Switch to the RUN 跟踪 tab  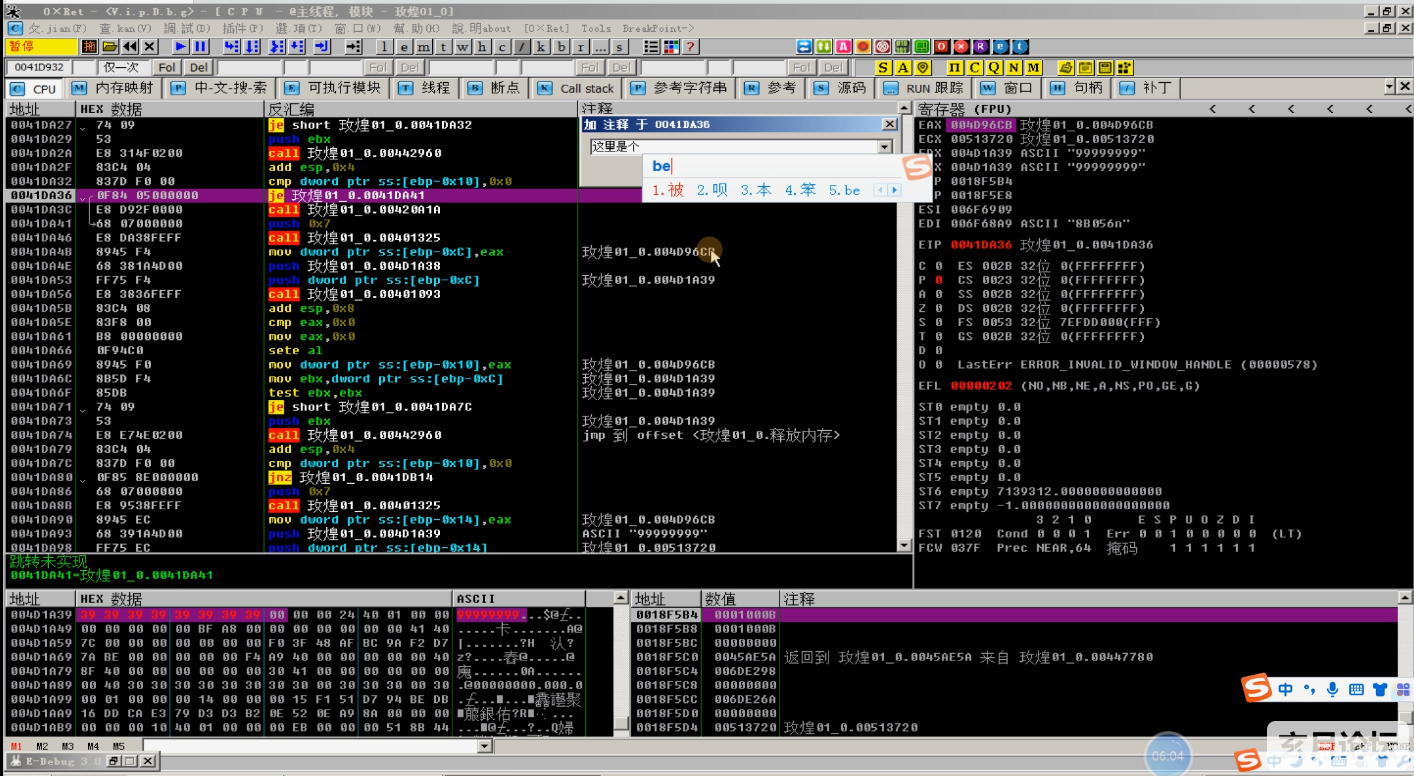[924, 88]
